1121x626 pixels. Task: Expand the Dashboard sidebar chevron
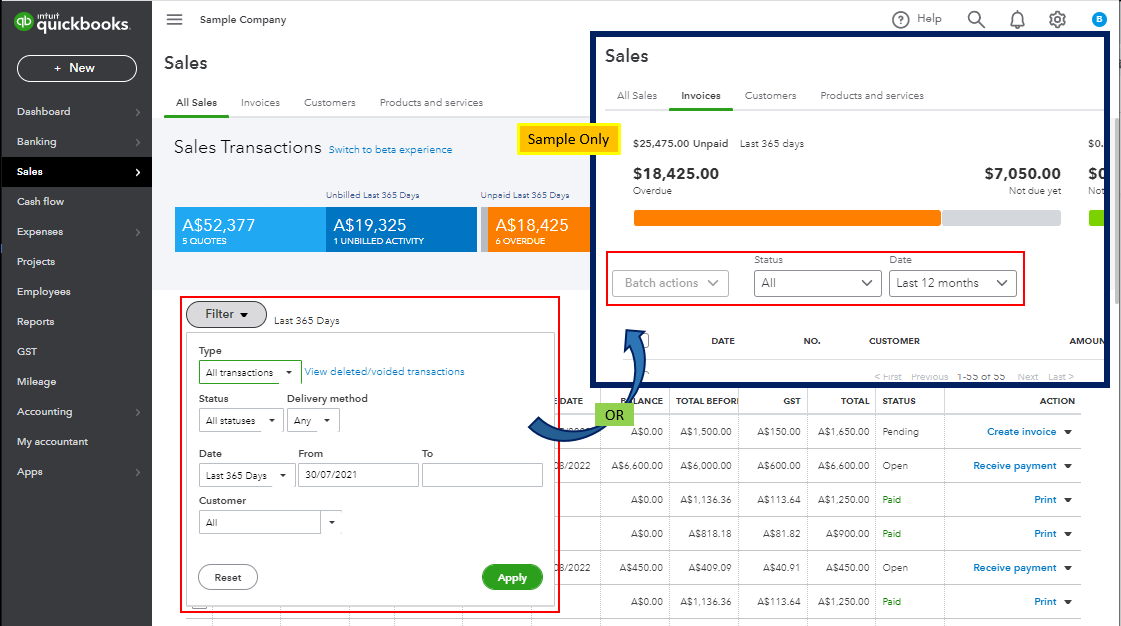(x=138, y=112)
